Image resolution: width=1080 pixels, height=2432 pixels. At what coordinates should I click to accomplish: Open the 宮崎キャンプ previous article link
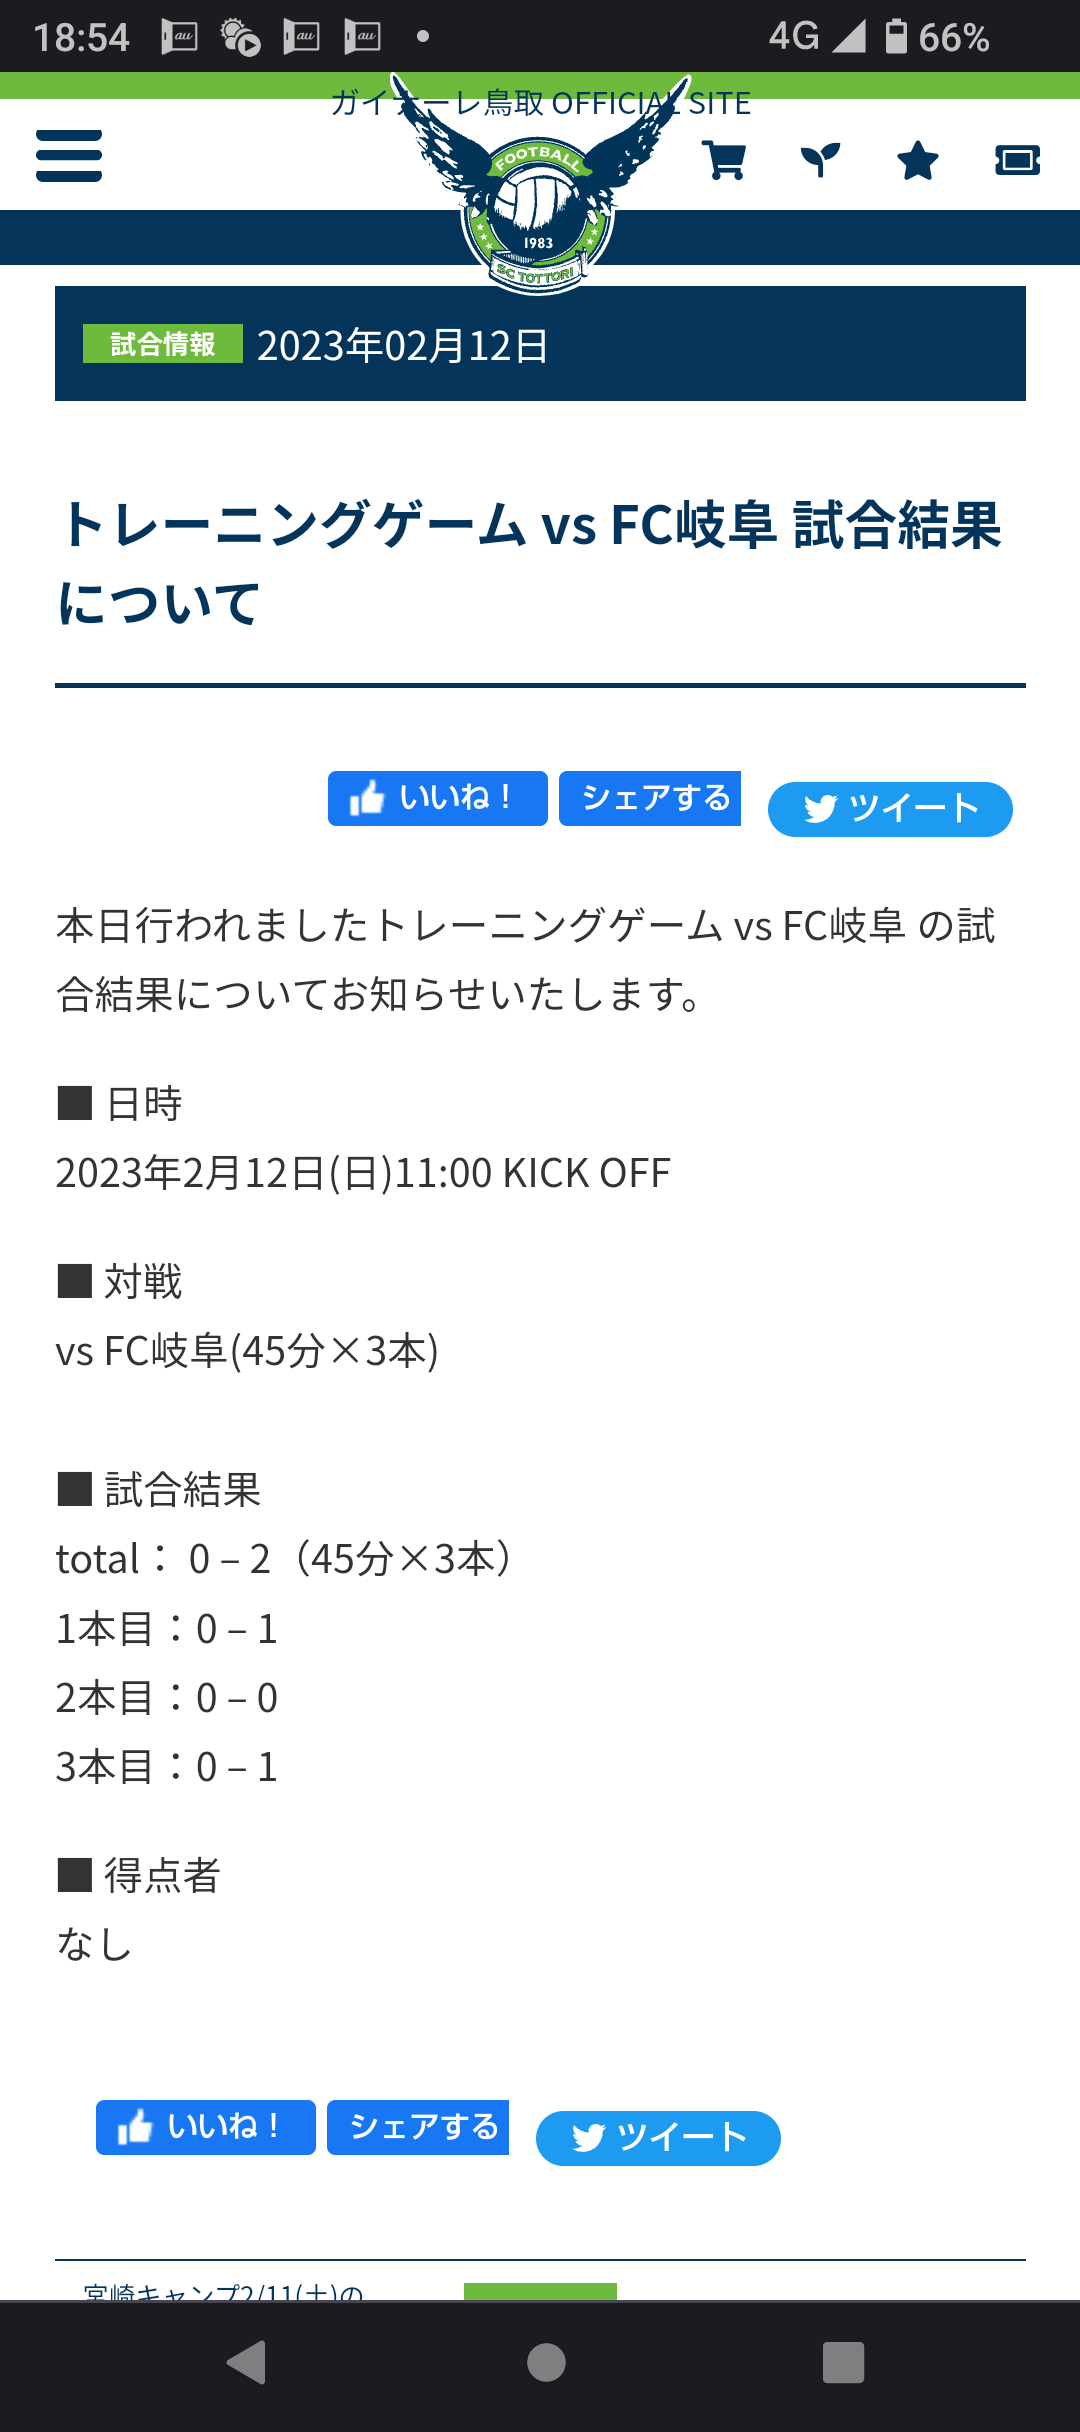point(224,2290)
